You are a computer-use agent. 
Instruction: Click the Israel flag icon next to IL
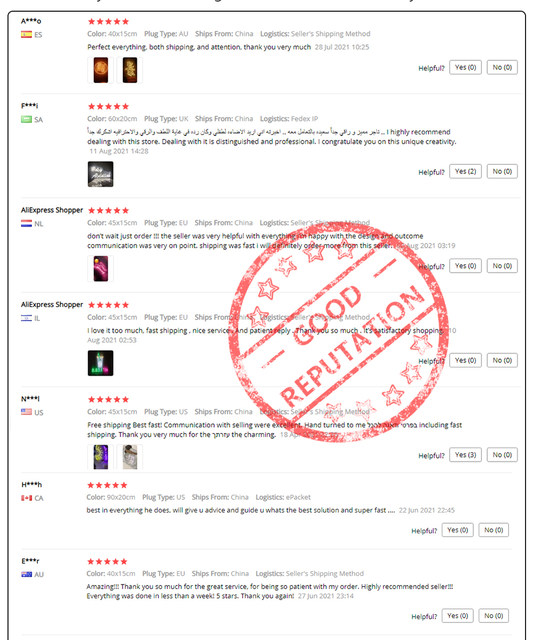pyautogui.click(x=27, y=318)
